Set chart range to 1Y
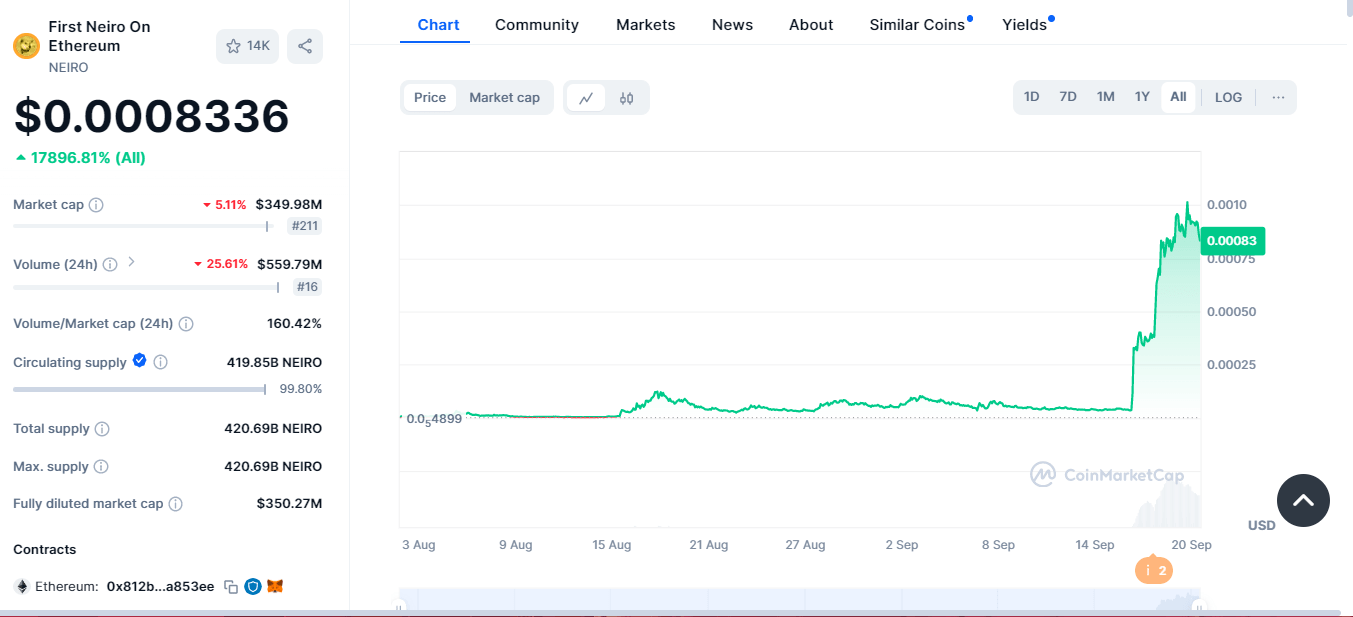 [1142, 97]
